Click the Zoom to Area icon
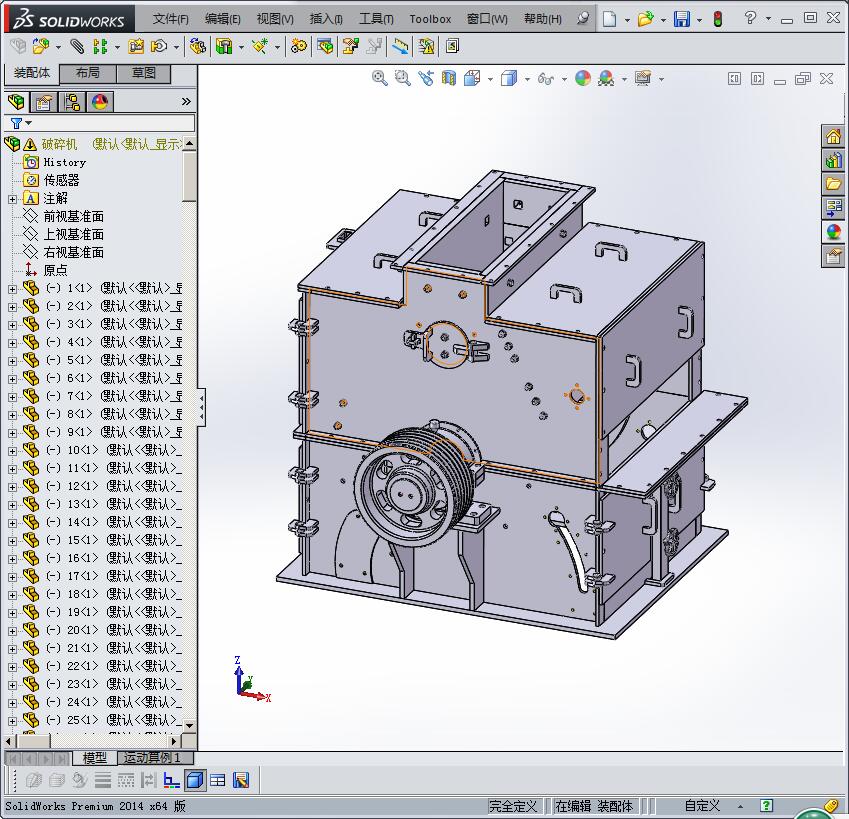The image size is (849, 819). [402, 78]
